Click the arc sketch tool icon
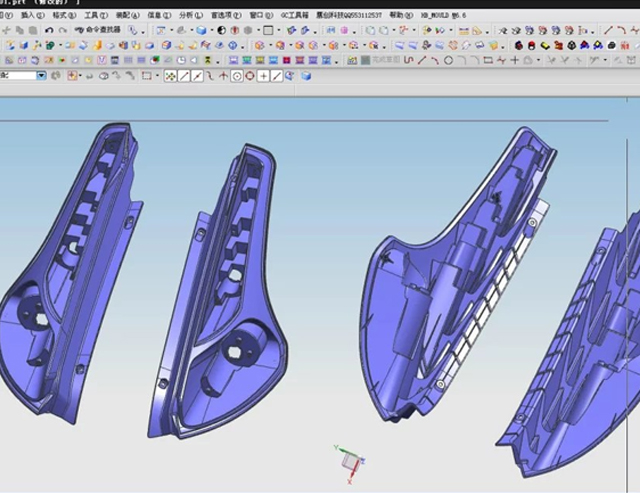640x493 pixels. pyautogui.click(x=435, y=60)
